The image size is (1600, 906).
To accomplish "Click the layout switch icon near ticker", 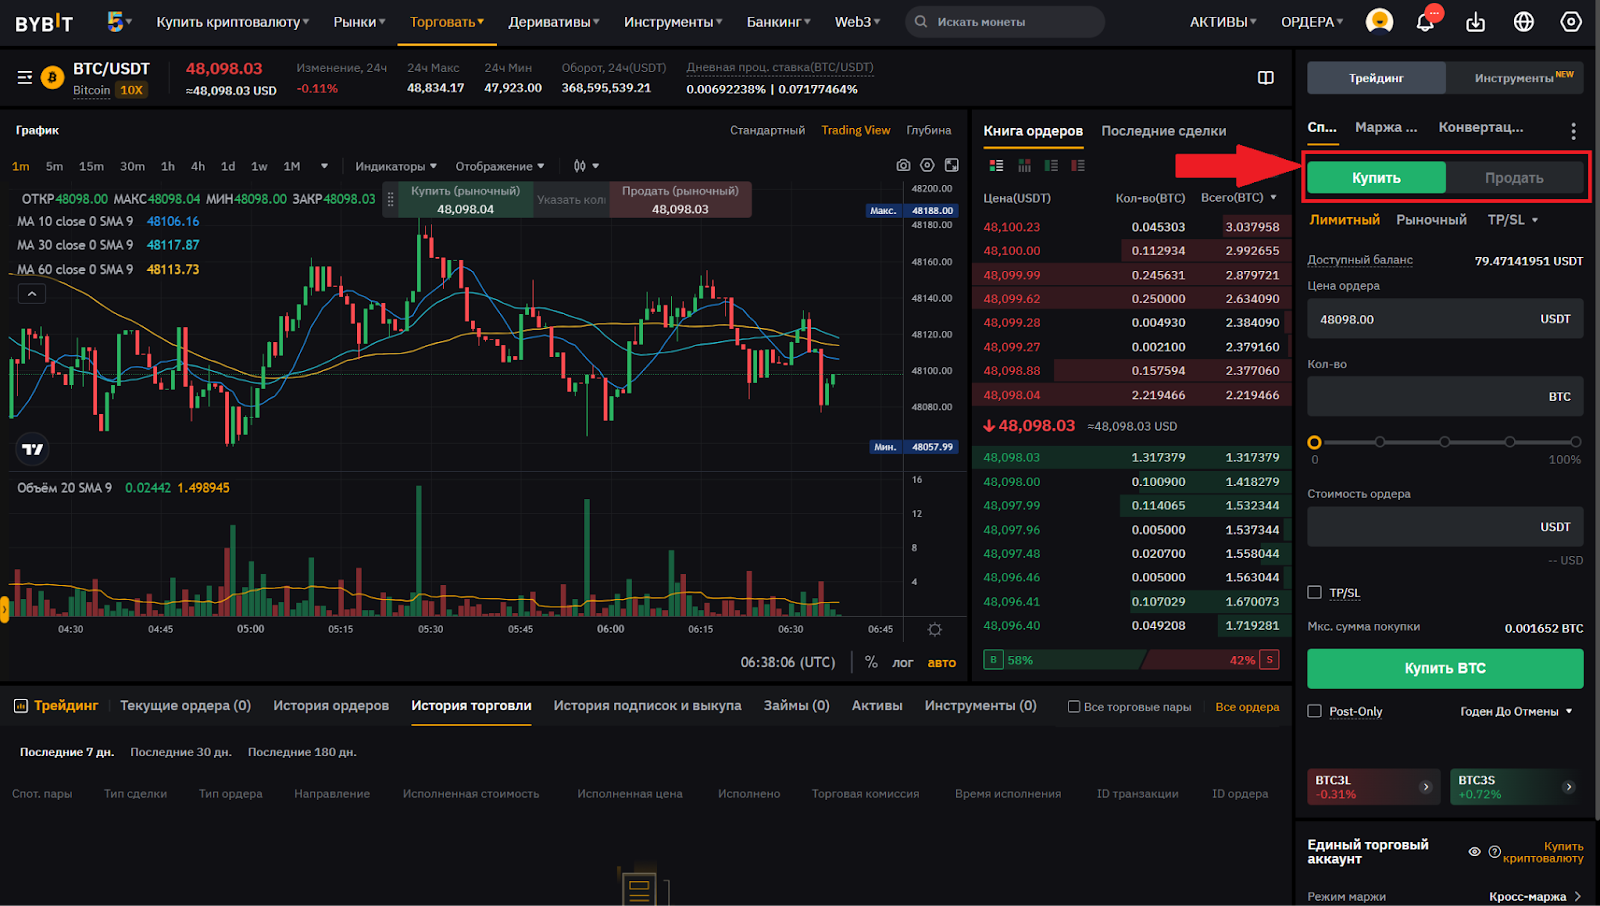I will click(x=1265, y=77).
